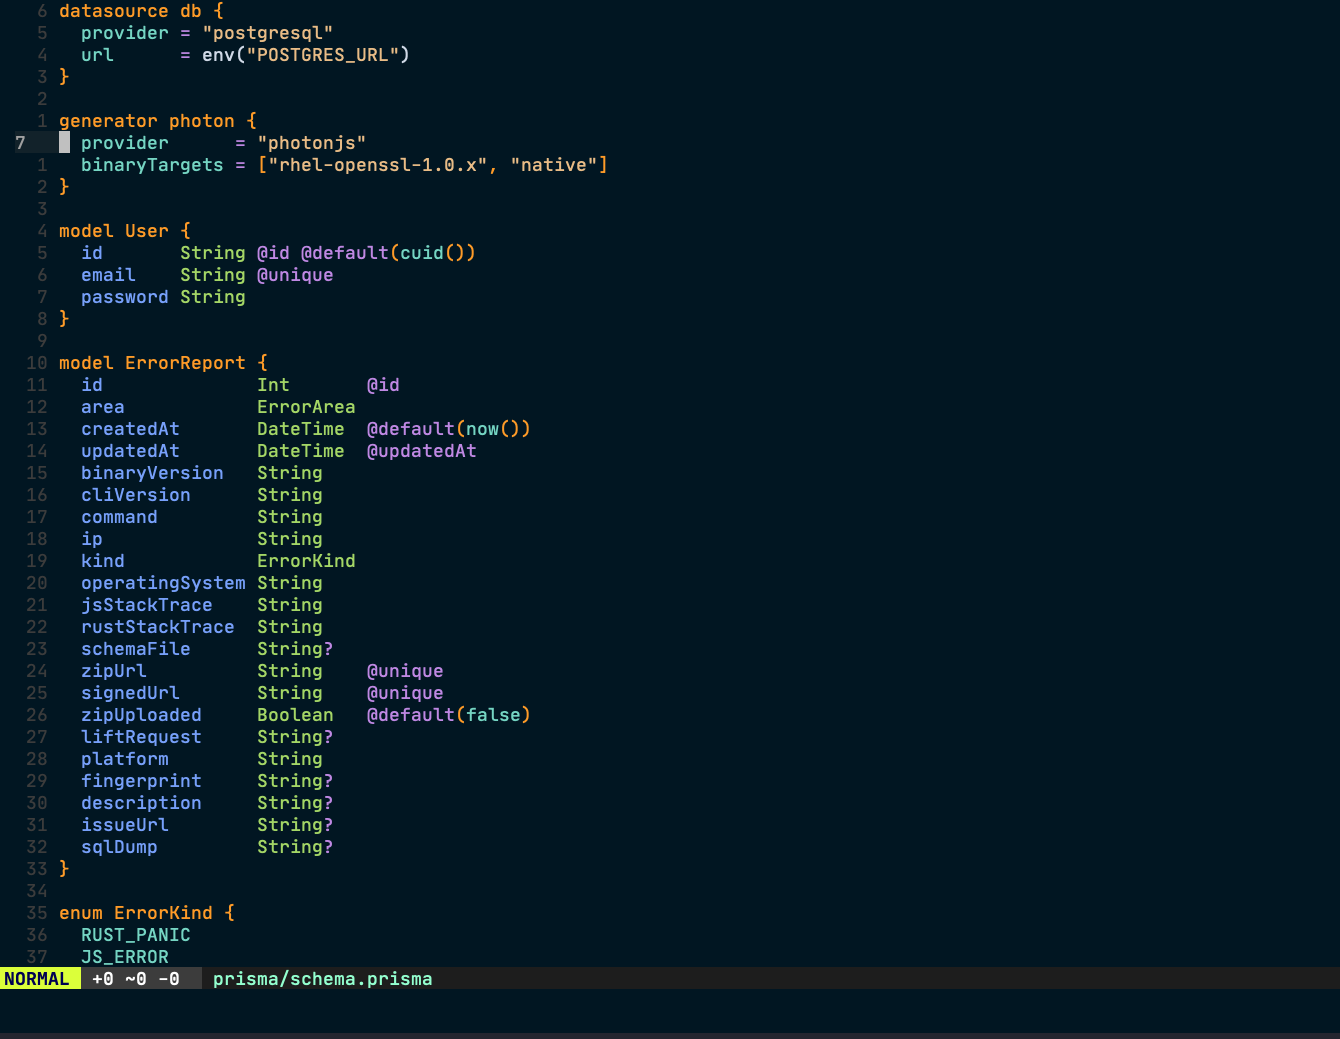Viewport: 1340px width, 1039px height.
Task: Click the liftRequest field name
Action: (x=141, y=737)
